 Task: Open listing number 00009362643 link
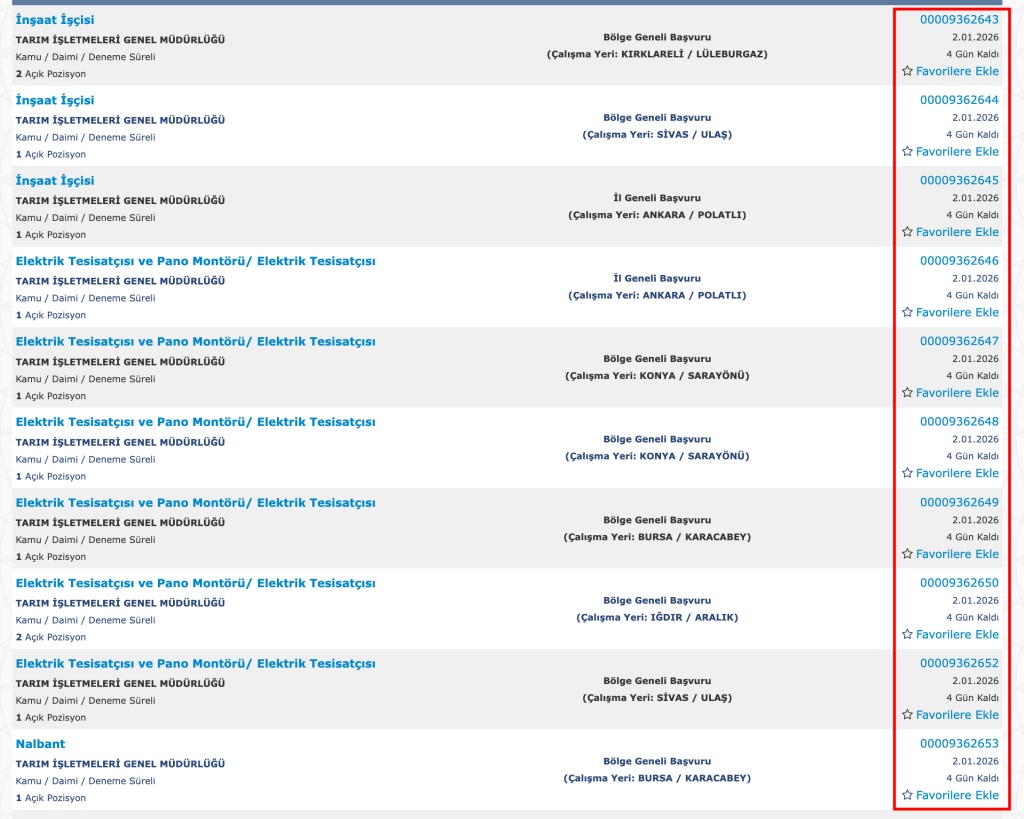tap(959, 19)
